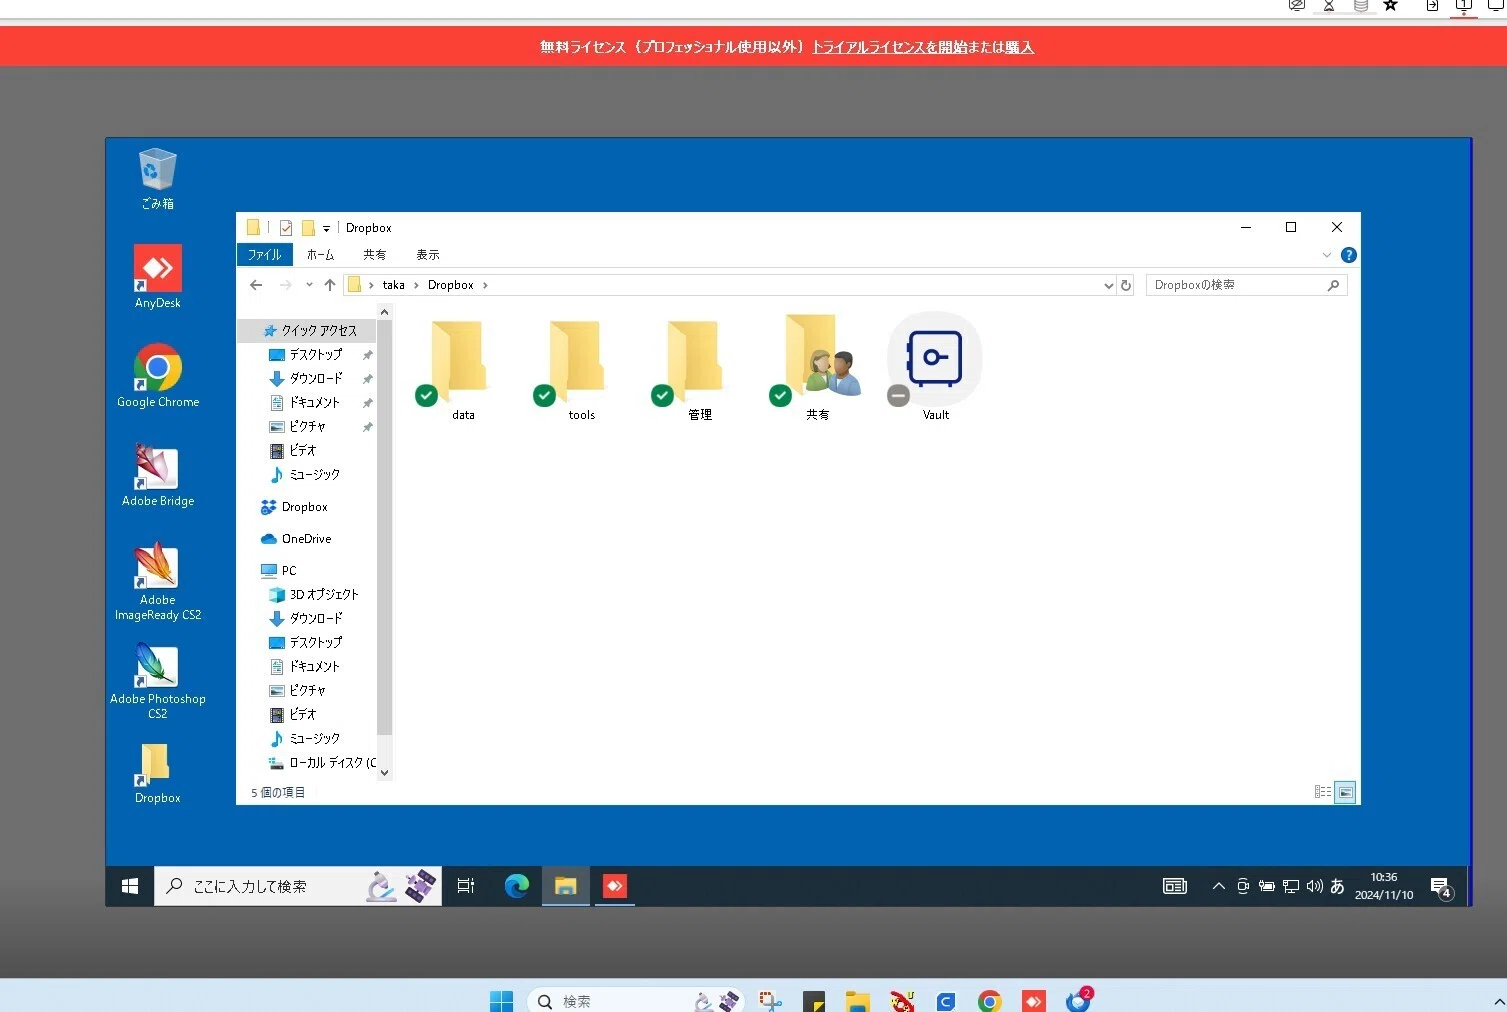Select pinned デスクトップ under quick access
Viewport: 1507px width, 1012px height.
point(314,354)
